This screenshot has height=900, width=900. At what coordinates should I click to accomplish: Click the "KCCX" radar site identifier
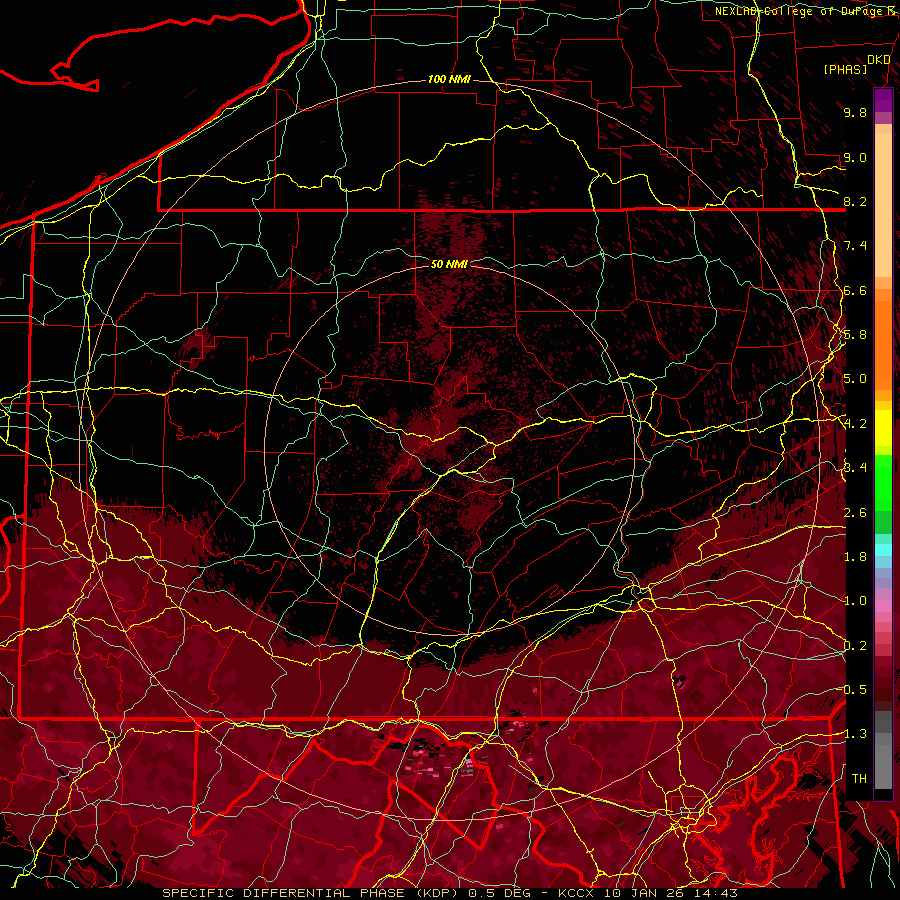tap(578, 893)
